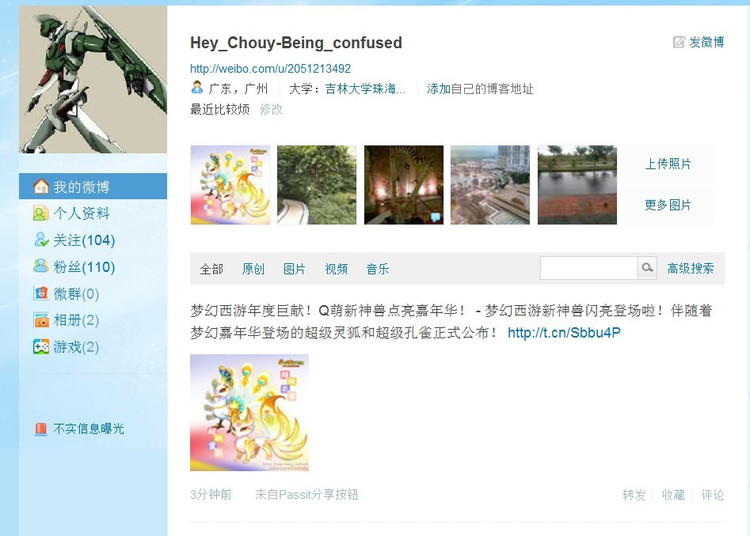Switch to the 原创 tab
Viewport: 750px width, 536px height.
pyautogui.click(x=253, y=269)
